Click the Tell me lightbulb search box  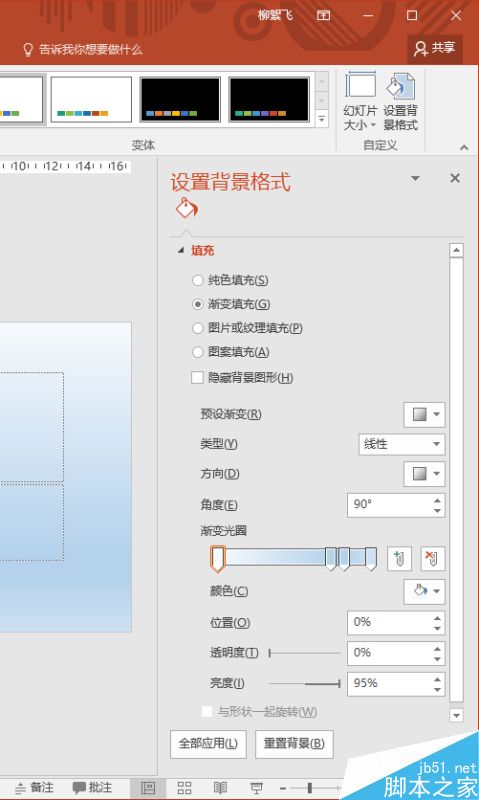(x=83, y=49)
